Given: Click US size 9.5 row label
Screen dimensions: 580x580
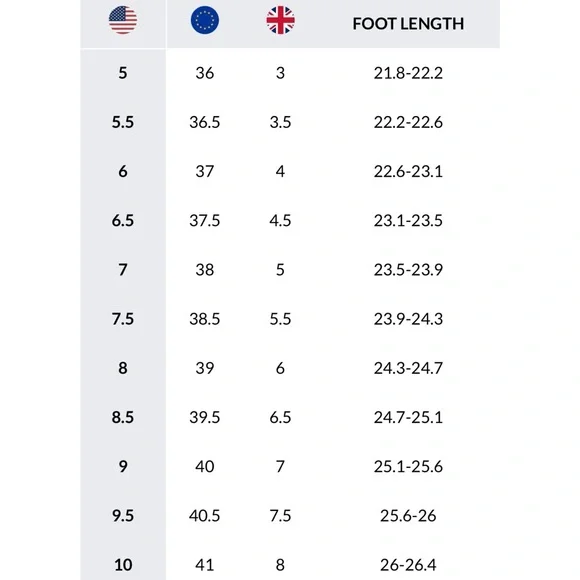Looking at the screenshot, I should pos(123,516).
